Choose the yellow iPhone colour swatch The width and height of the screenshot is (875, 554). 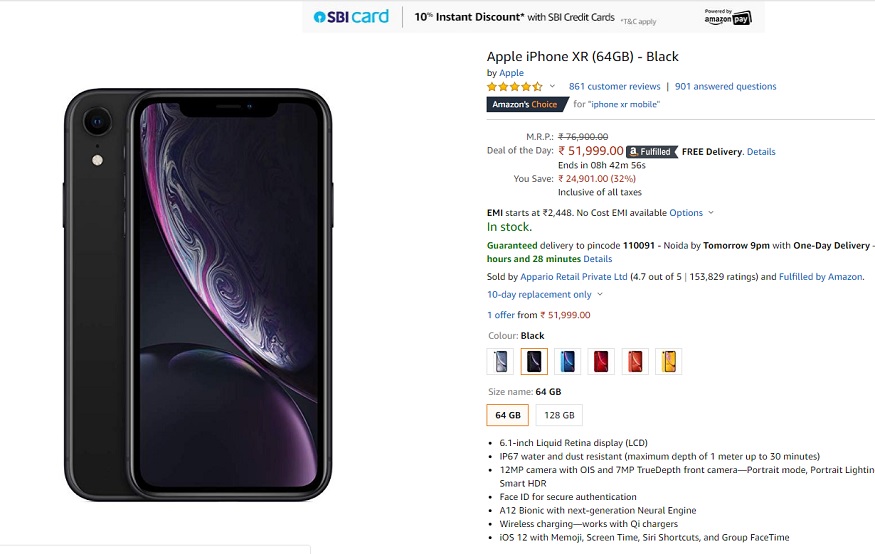click(x=669, y=362)
